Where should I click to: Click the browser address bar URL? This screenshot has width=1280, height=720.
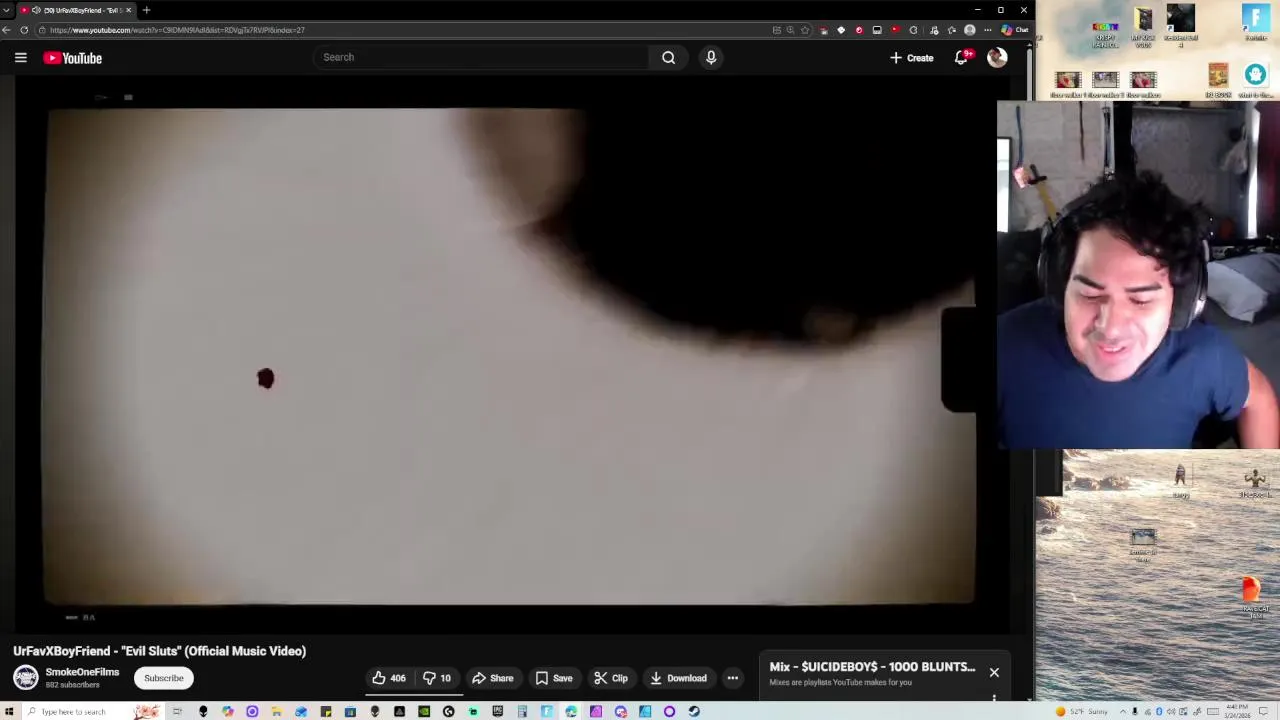[x=177, y=30]
